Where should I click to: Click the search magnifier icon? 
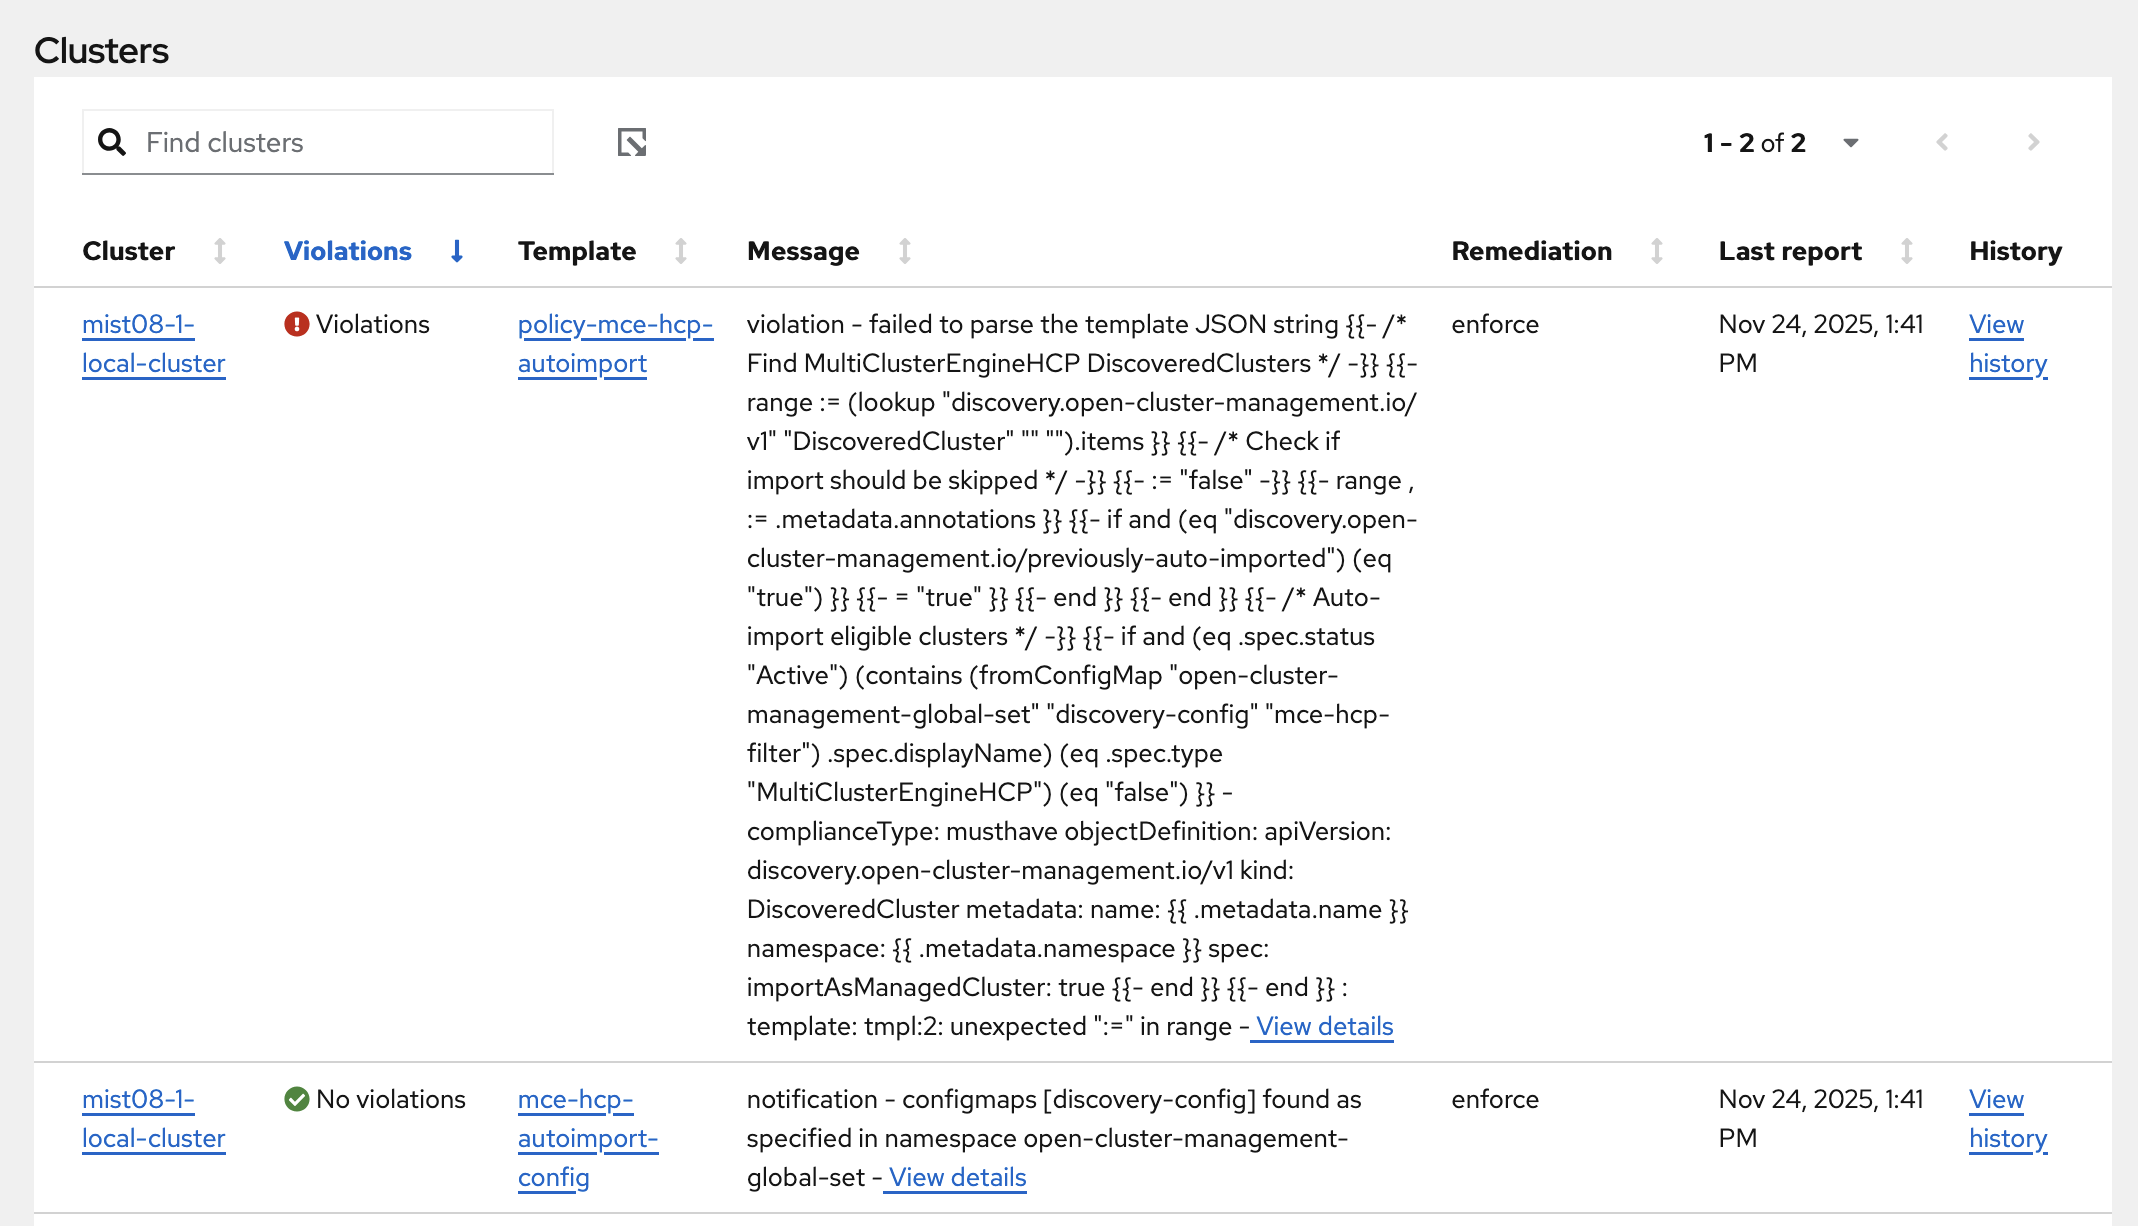[x=112, y=143]
